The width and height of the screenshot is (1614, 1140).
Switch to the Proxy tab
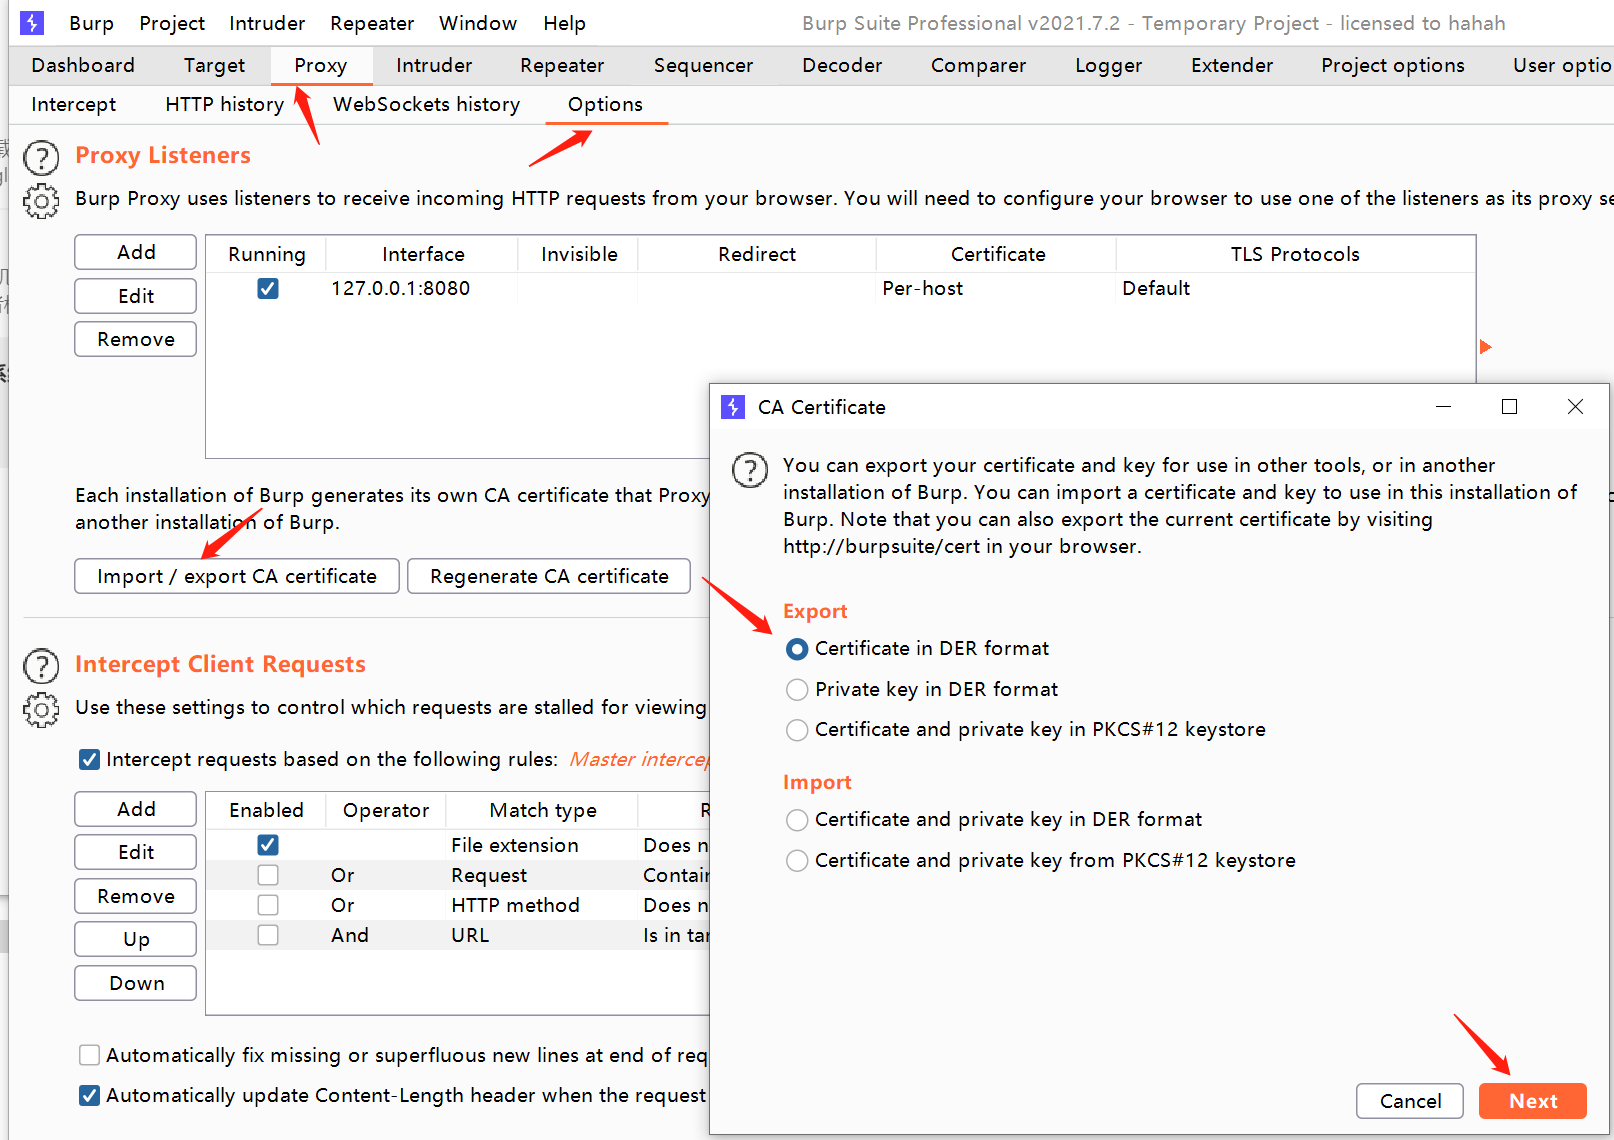tap(321, 65)
